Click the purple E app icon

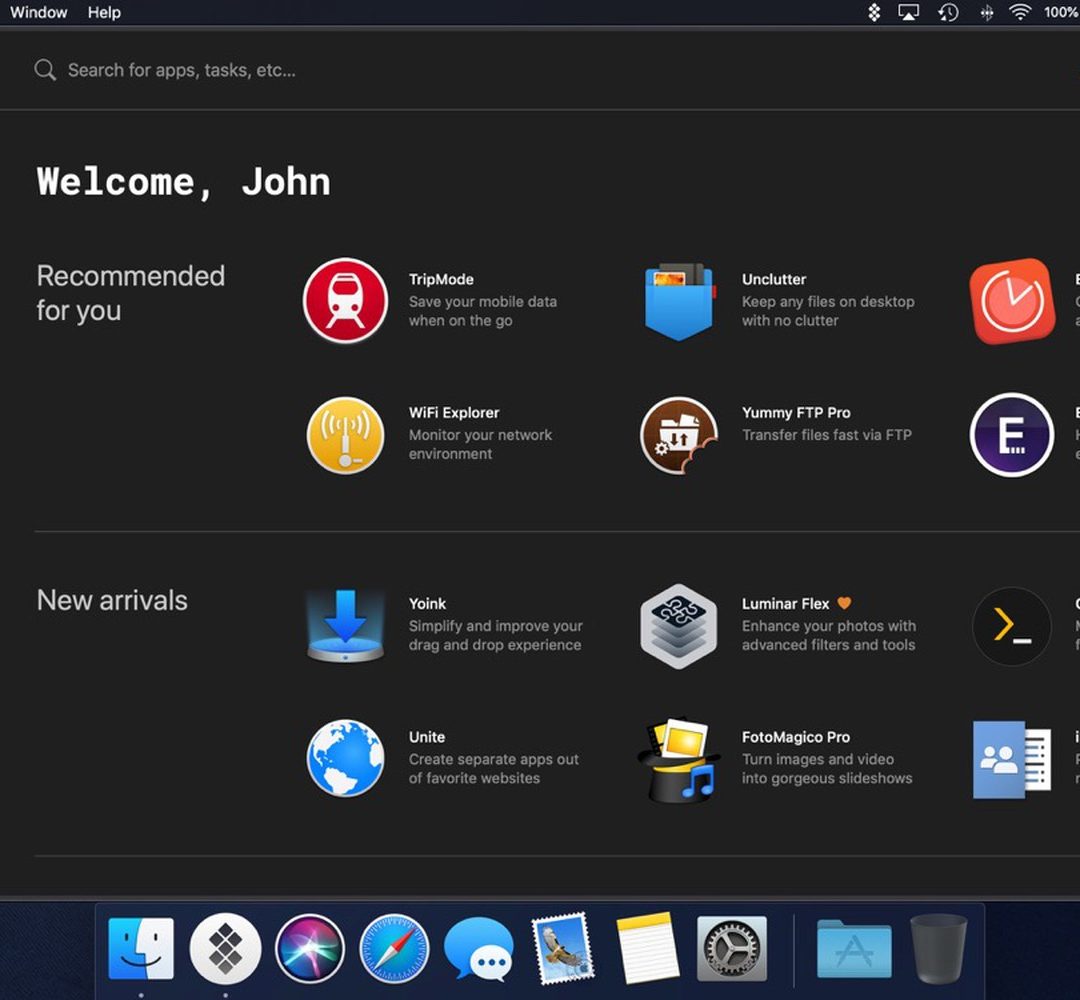1012,435
